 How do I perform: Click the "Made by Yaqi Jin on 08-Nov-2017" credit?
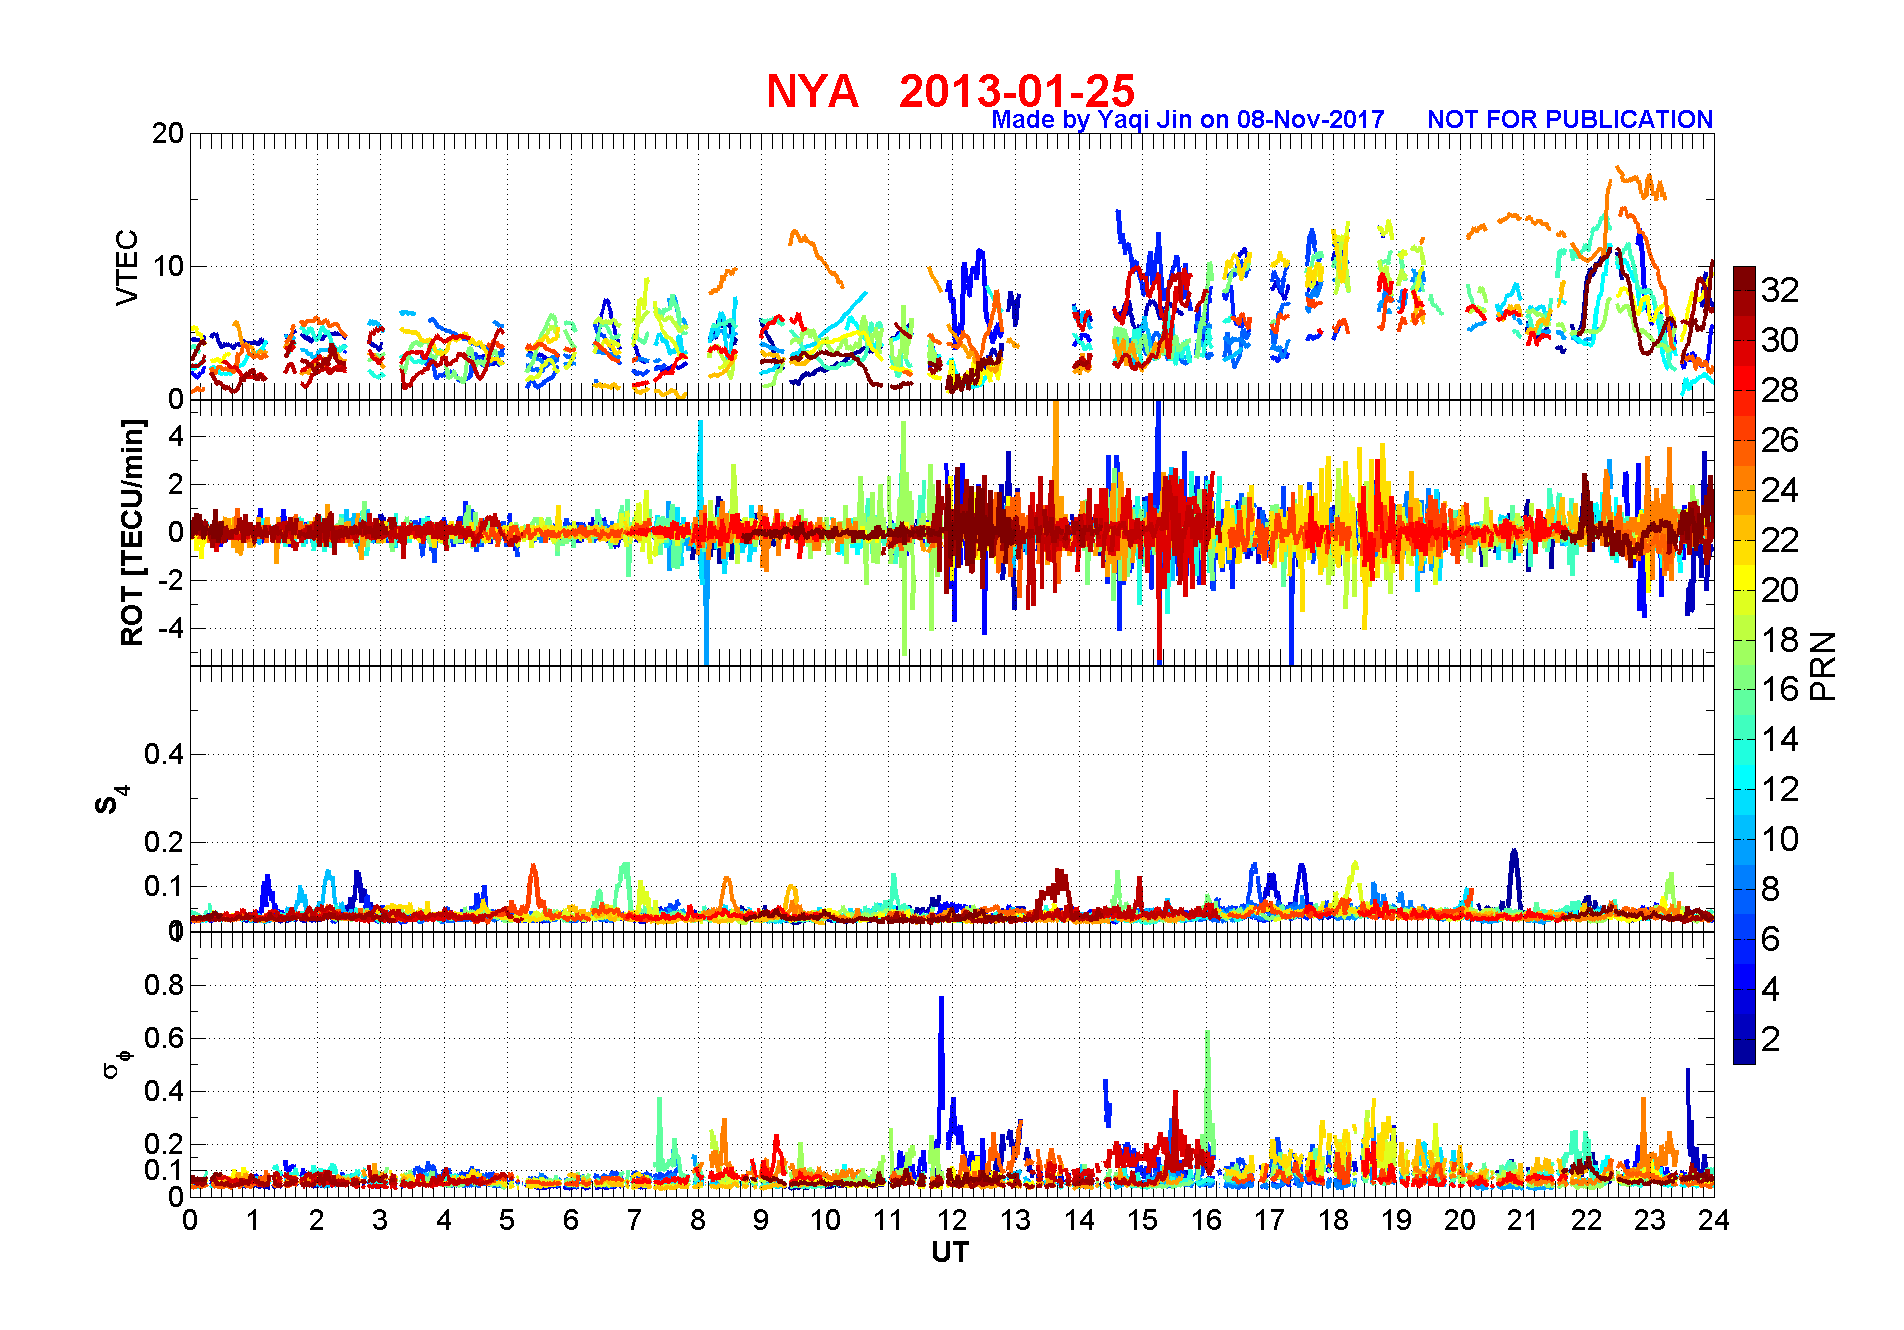tap(1188, 119)
